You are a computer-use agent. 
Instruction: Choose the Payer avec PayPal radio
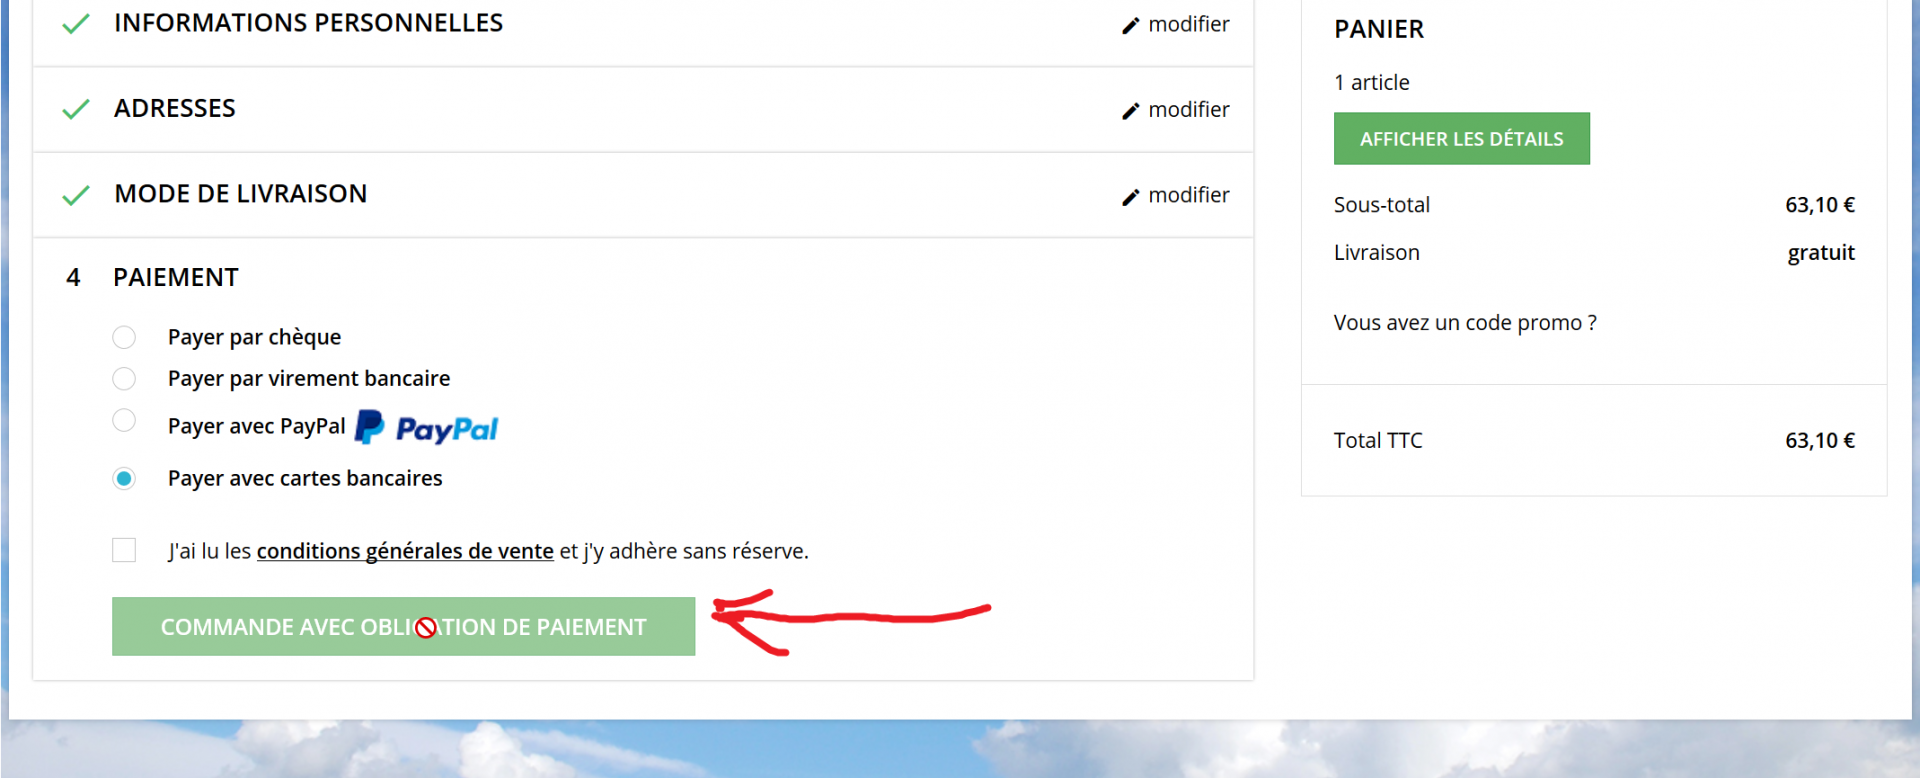(124, 420)
